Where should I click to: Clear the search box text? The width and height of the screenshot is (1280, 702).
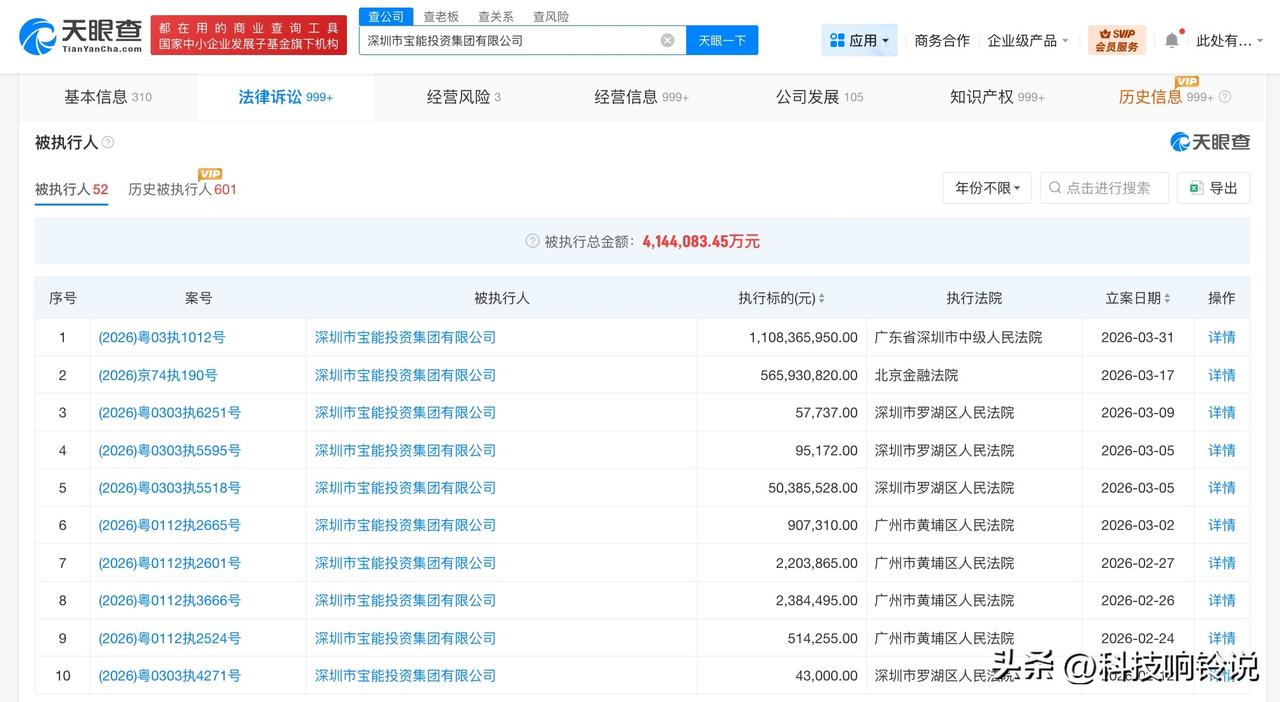coord(667,41)
